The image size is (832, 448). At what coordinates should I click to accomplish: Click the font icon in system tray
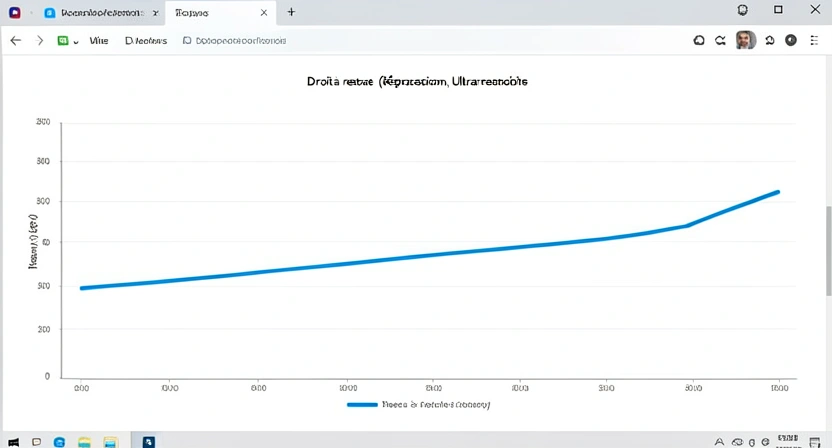coord(719,442)
